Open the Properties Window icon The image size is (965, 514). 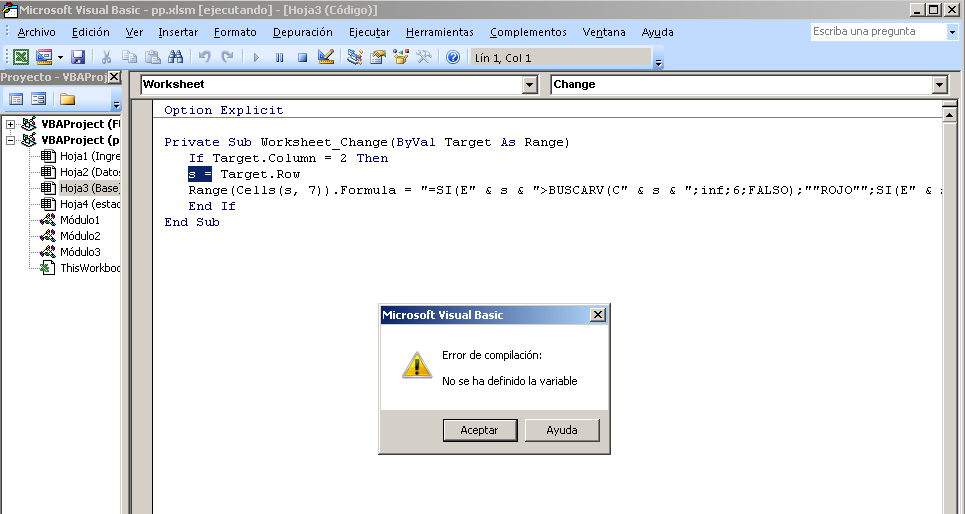(378, 57)
